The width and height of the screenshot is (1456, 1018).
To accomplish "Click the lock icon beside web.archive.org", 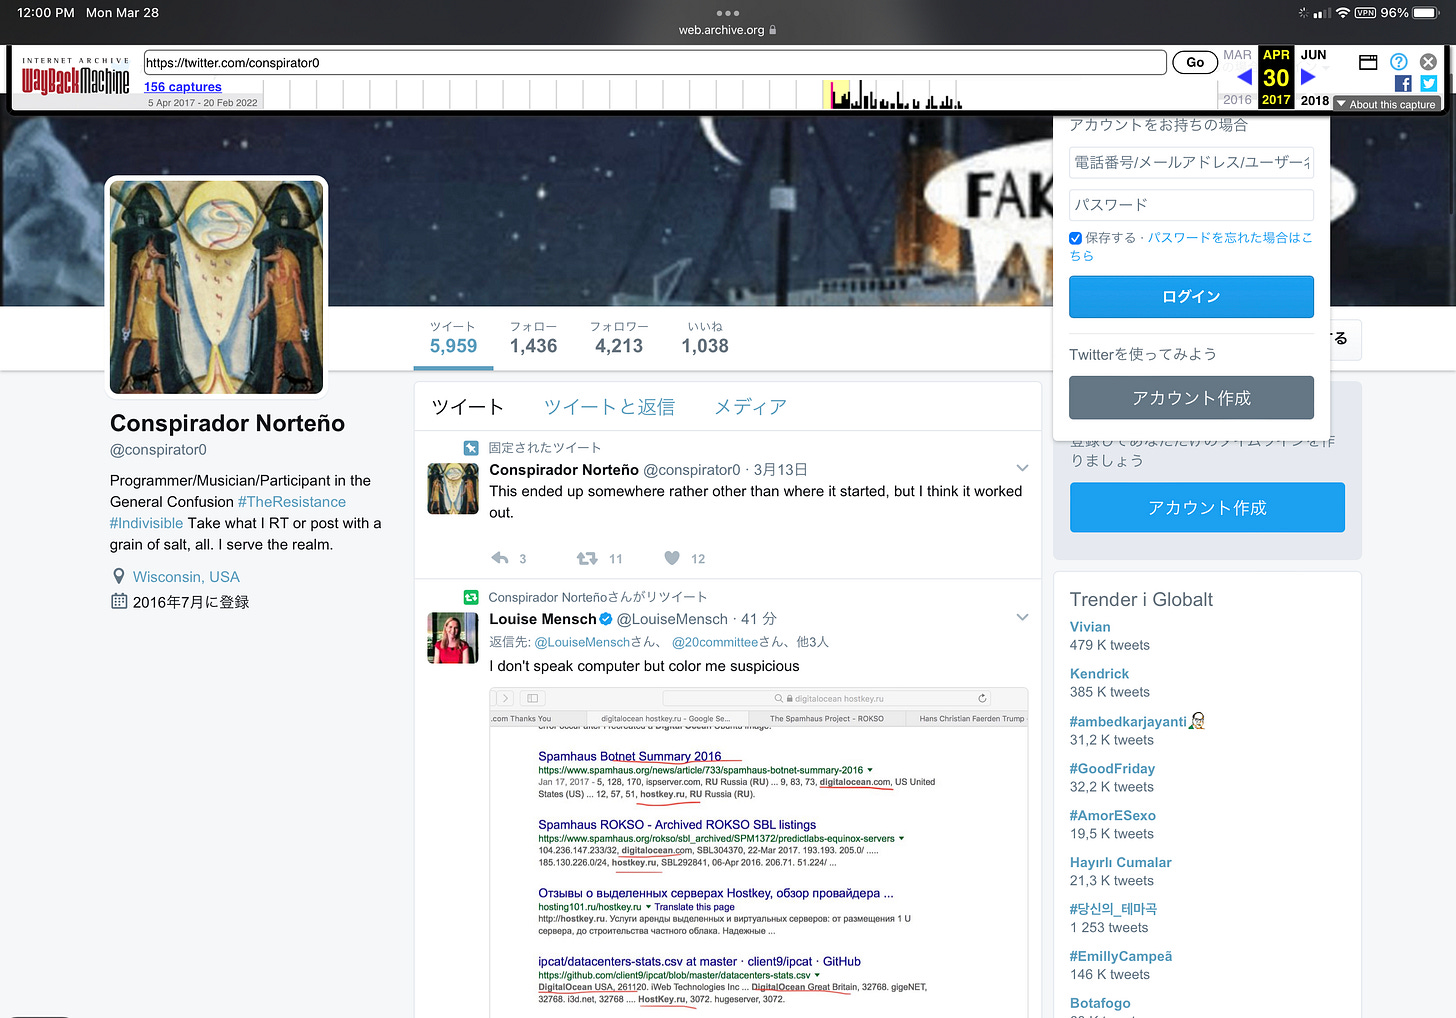I will pos(773,30).
